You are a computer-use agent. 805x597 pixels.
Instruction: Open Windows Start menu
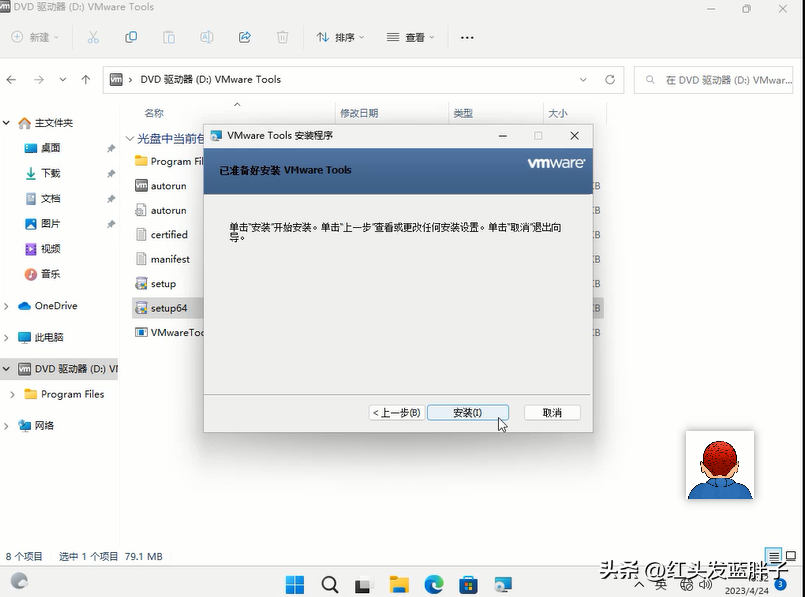[295, 584]
